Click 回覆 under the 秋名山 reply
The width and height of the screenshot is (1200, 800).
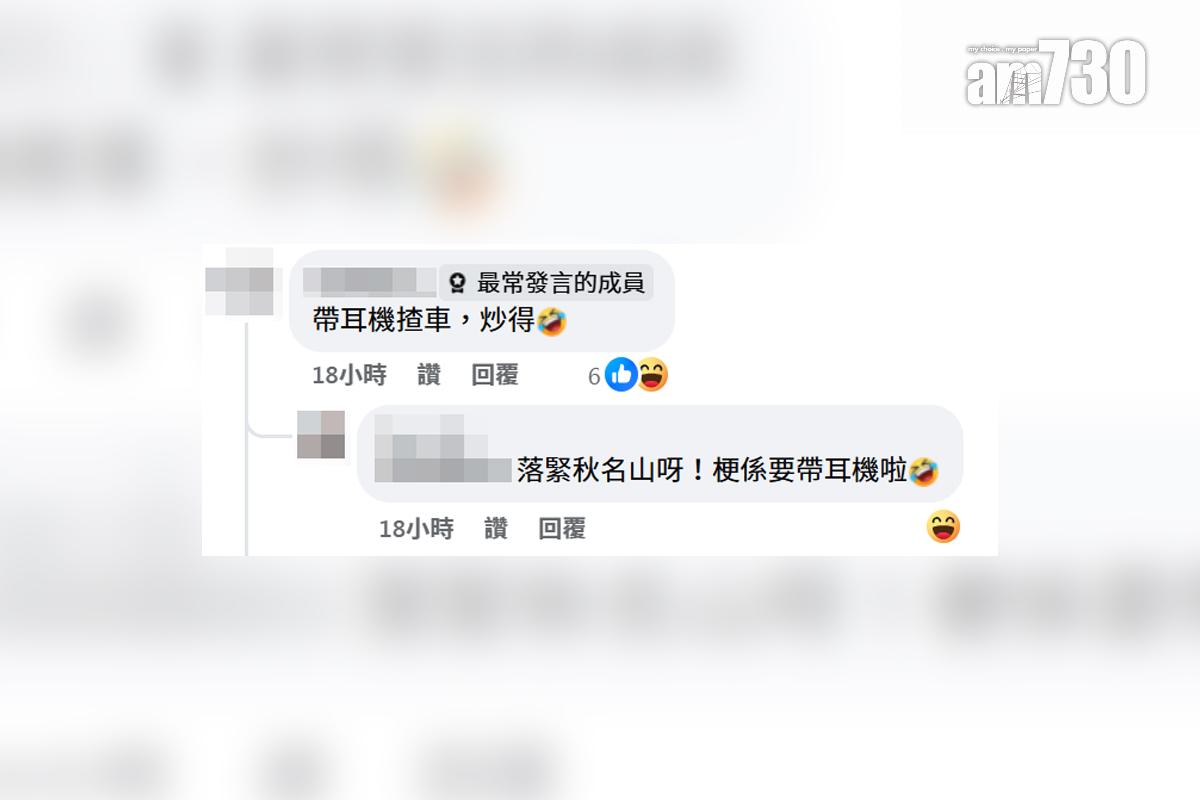562,528
